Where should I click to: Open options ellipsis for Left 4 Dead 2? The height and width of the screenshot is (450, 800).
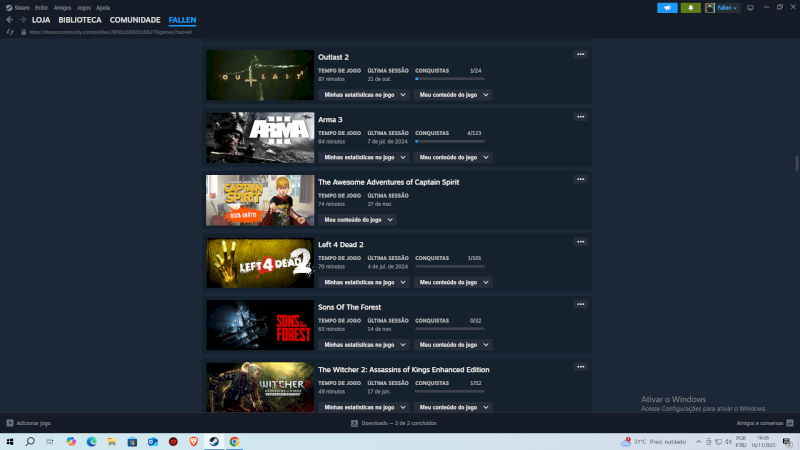coord(581,242)
